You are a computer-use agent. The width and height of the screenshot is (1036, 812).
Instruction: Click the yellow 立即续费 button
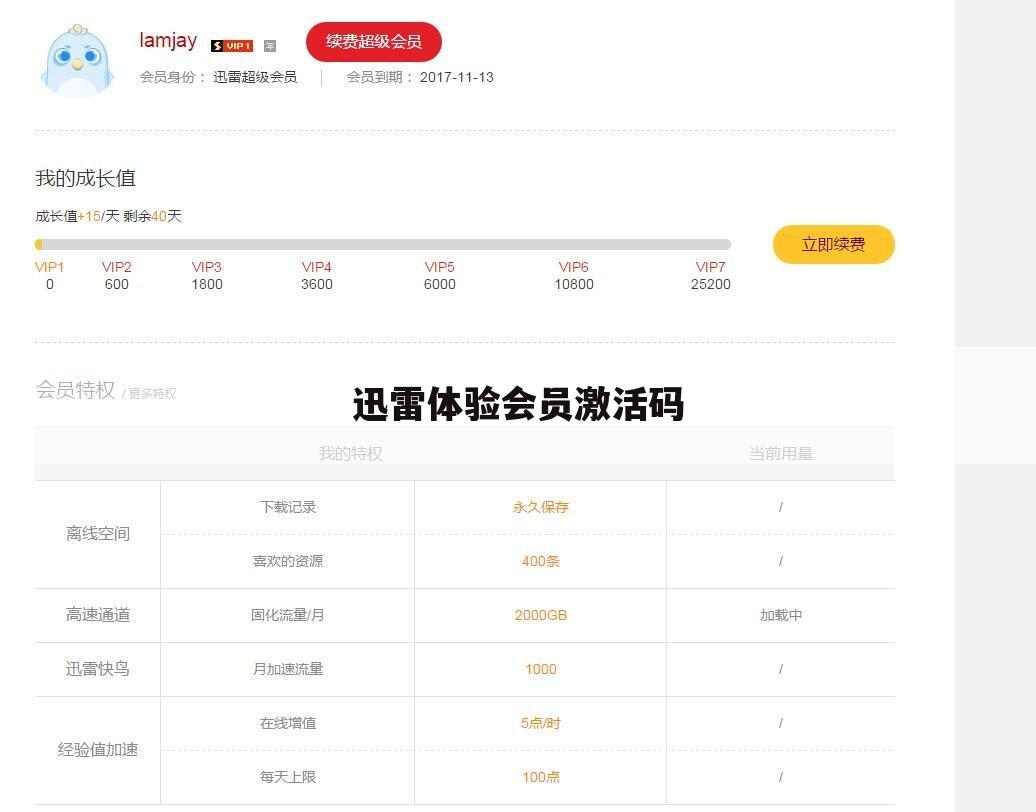coord(834,244)
